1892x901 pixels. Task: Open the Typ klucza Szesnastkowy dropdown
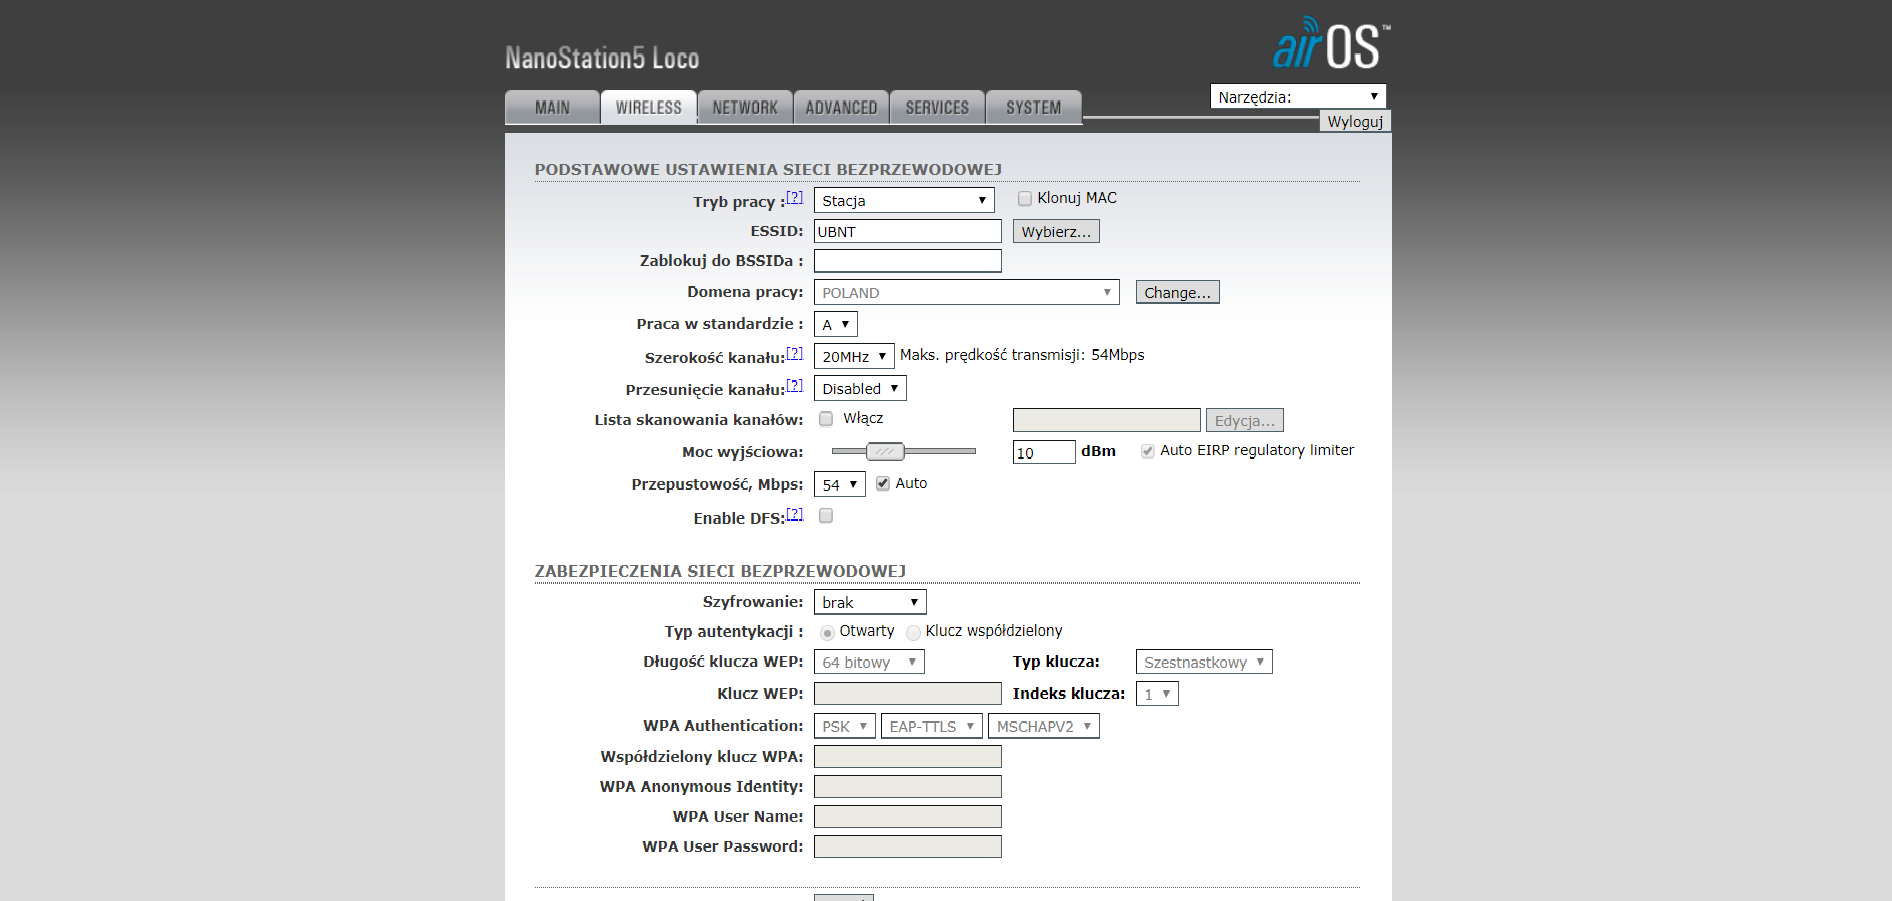pyautogui.click(x=1204, y=662)
